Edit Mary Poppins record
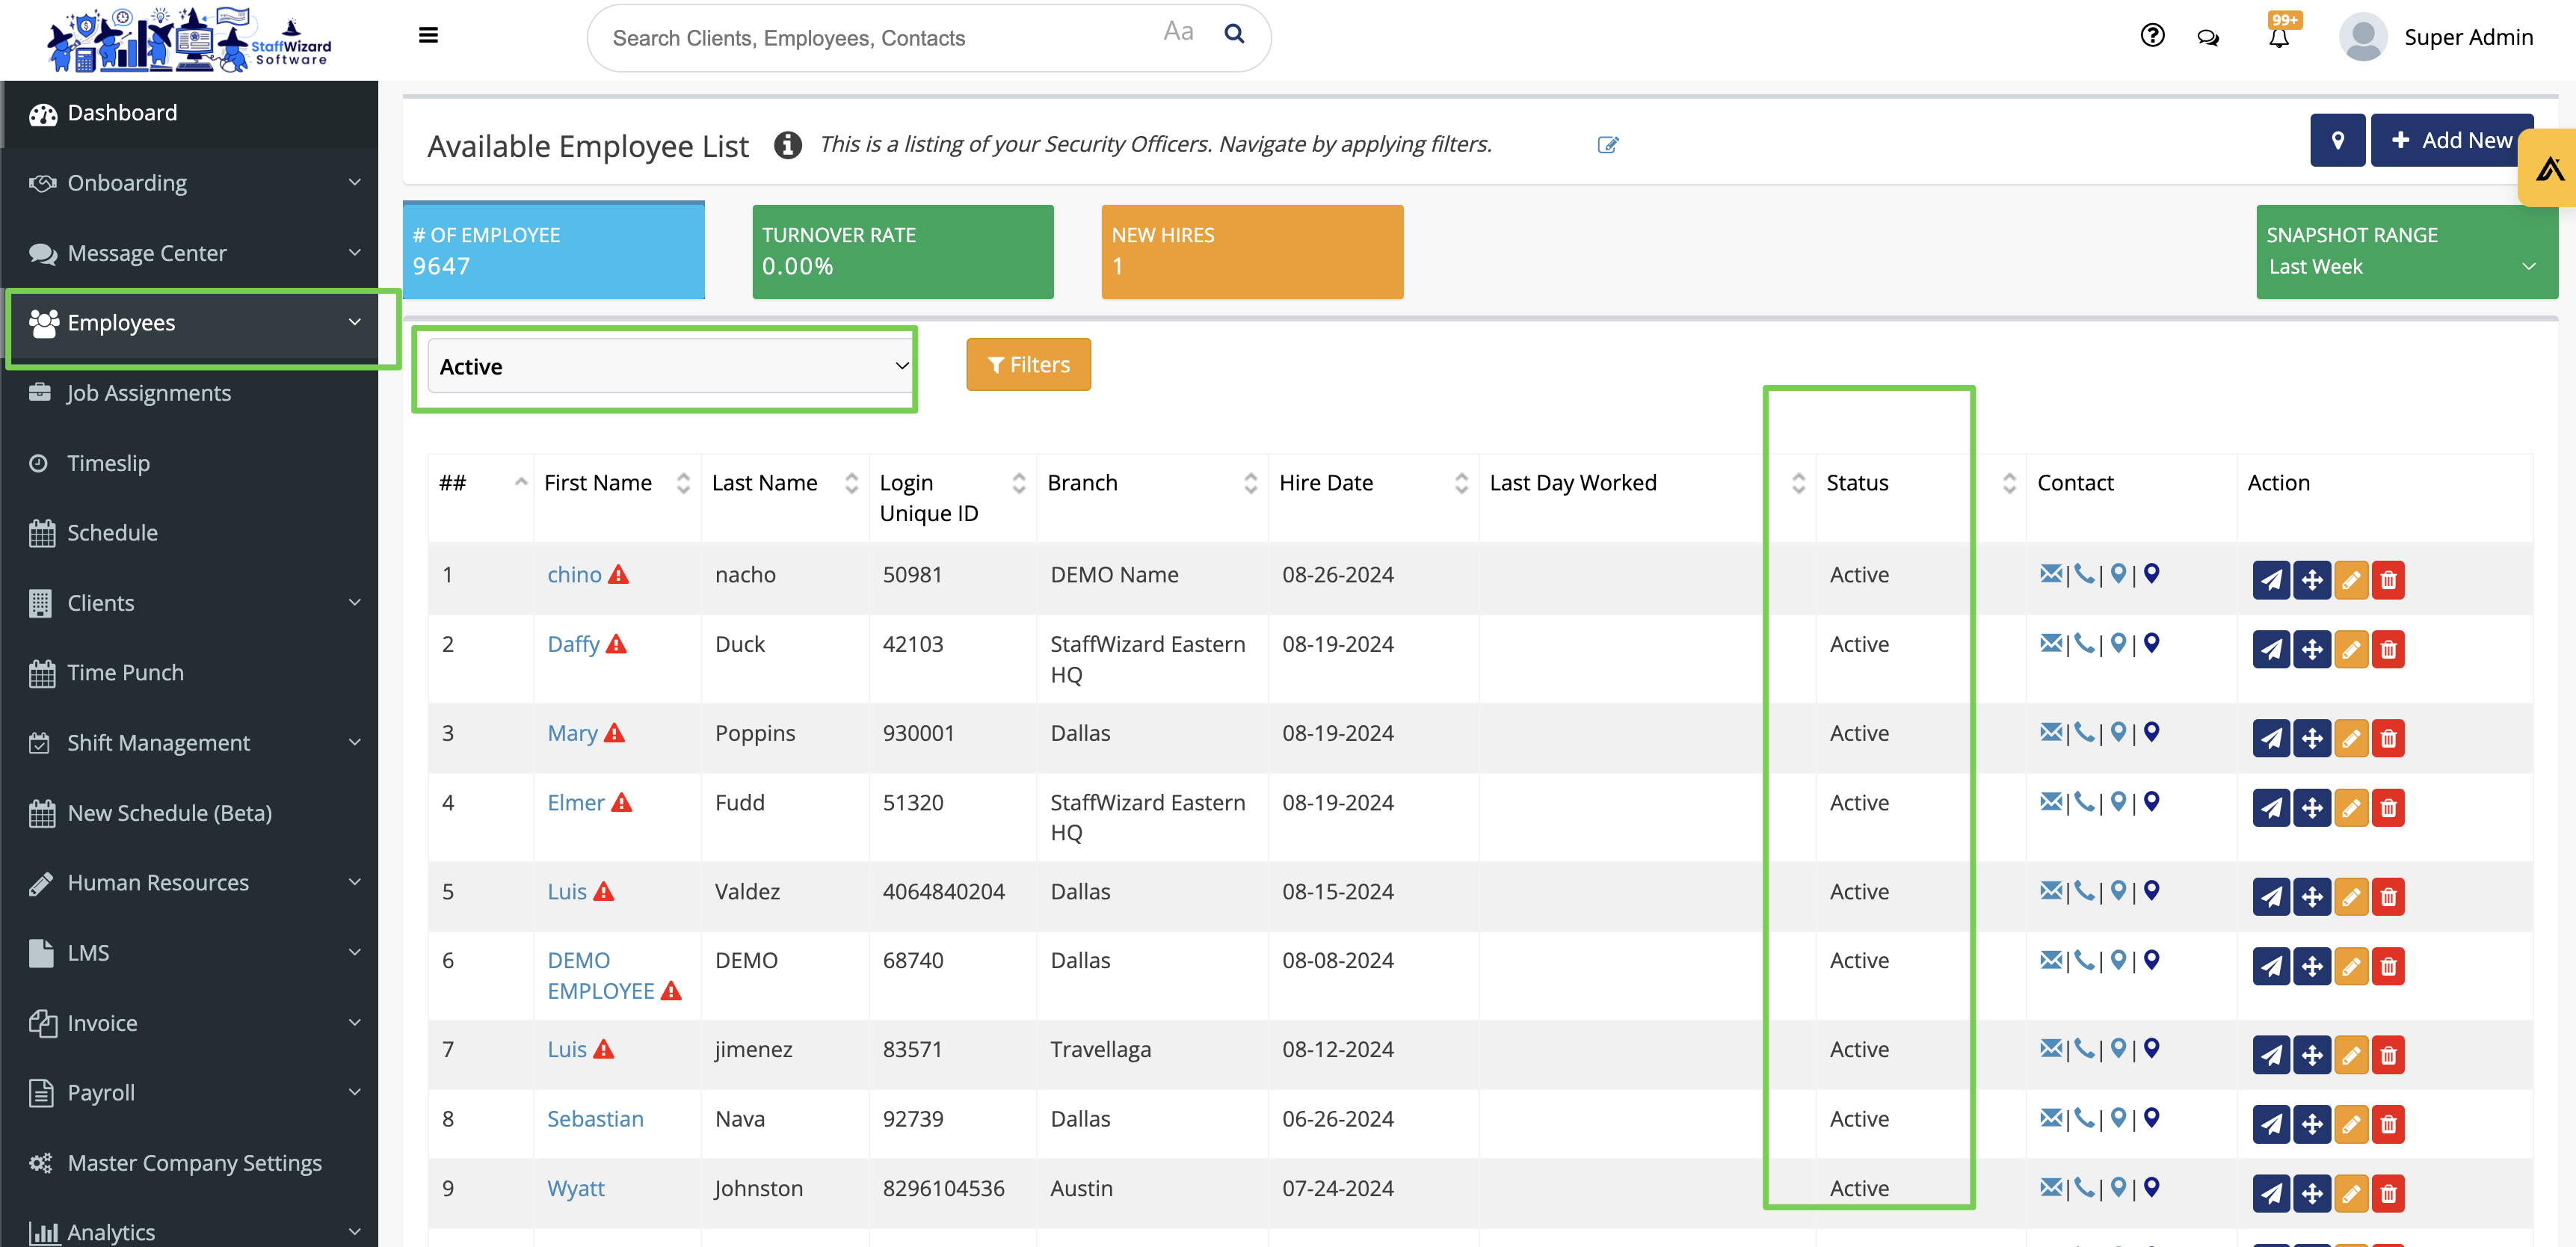This screenshot has height=1247, width=2576. click(2351, 739)
